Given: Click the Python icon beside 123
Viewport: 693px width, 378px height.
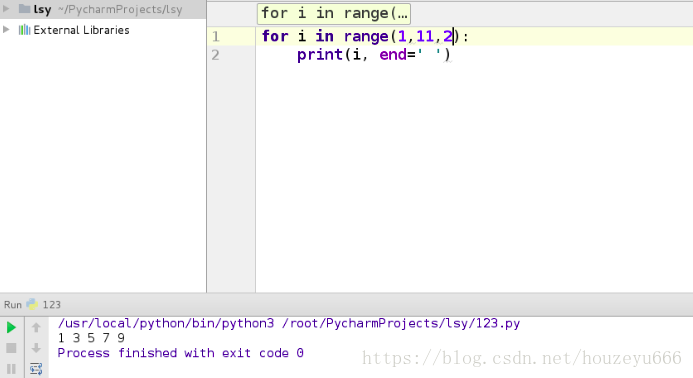Looking at the screenshot, I should tap(32, 304).
